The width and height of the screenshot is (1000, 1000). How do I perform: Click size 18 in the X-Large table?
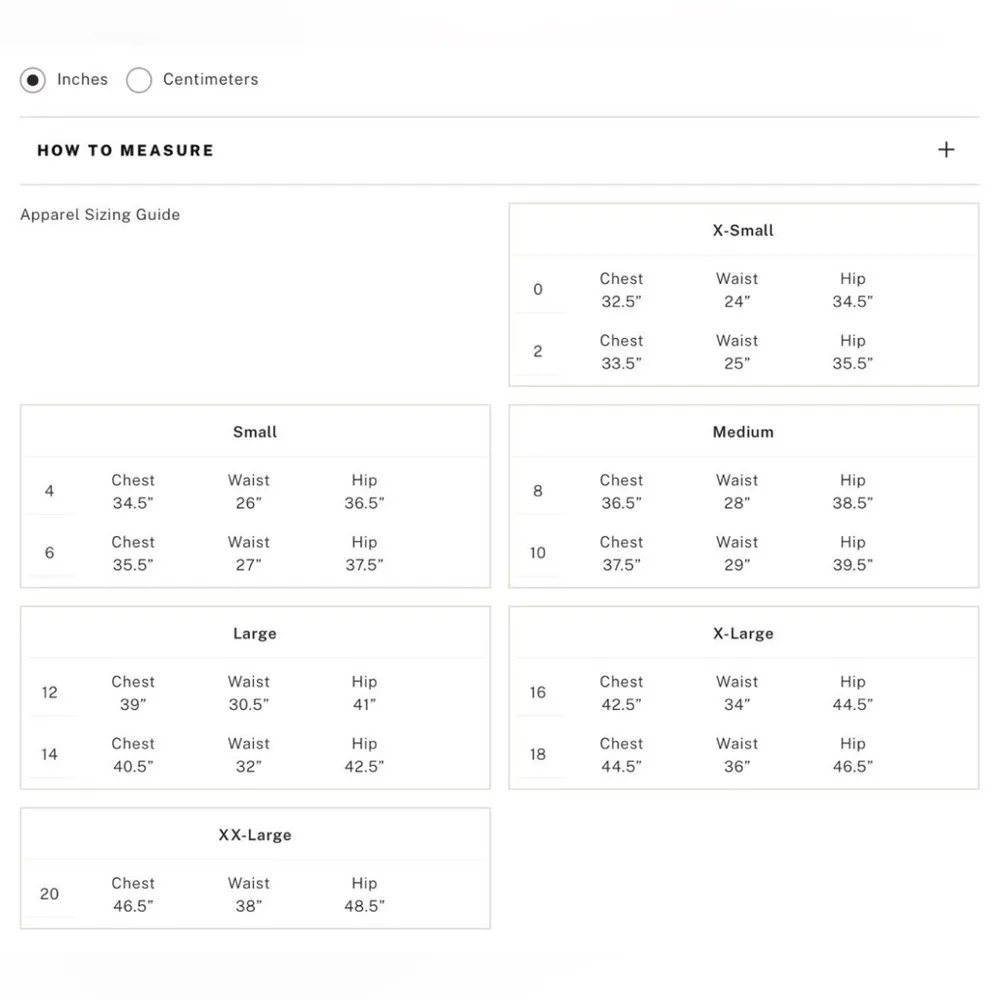coord(538,755)
